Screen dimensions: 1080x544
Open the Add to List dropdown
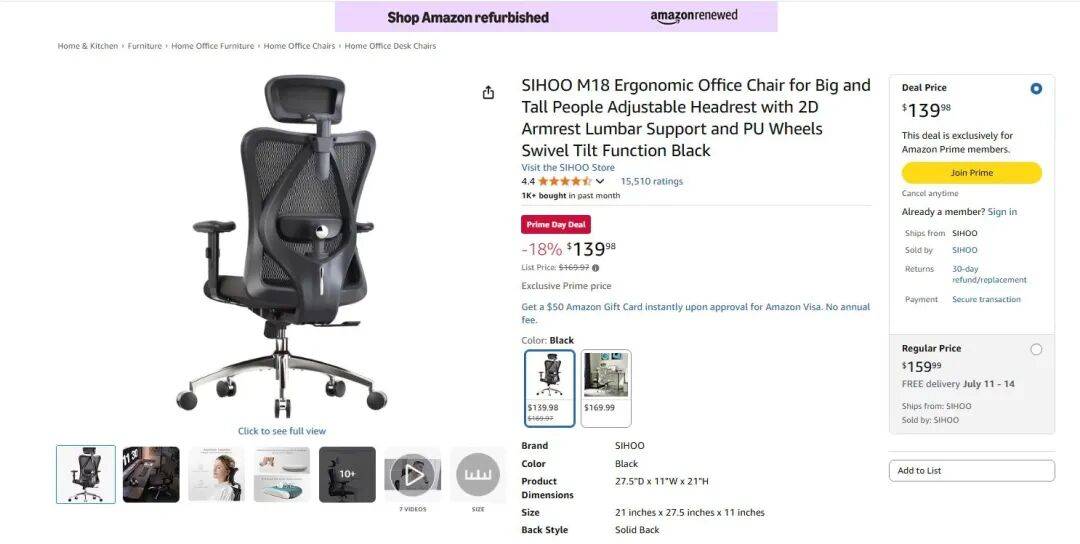tap(971, 470)
